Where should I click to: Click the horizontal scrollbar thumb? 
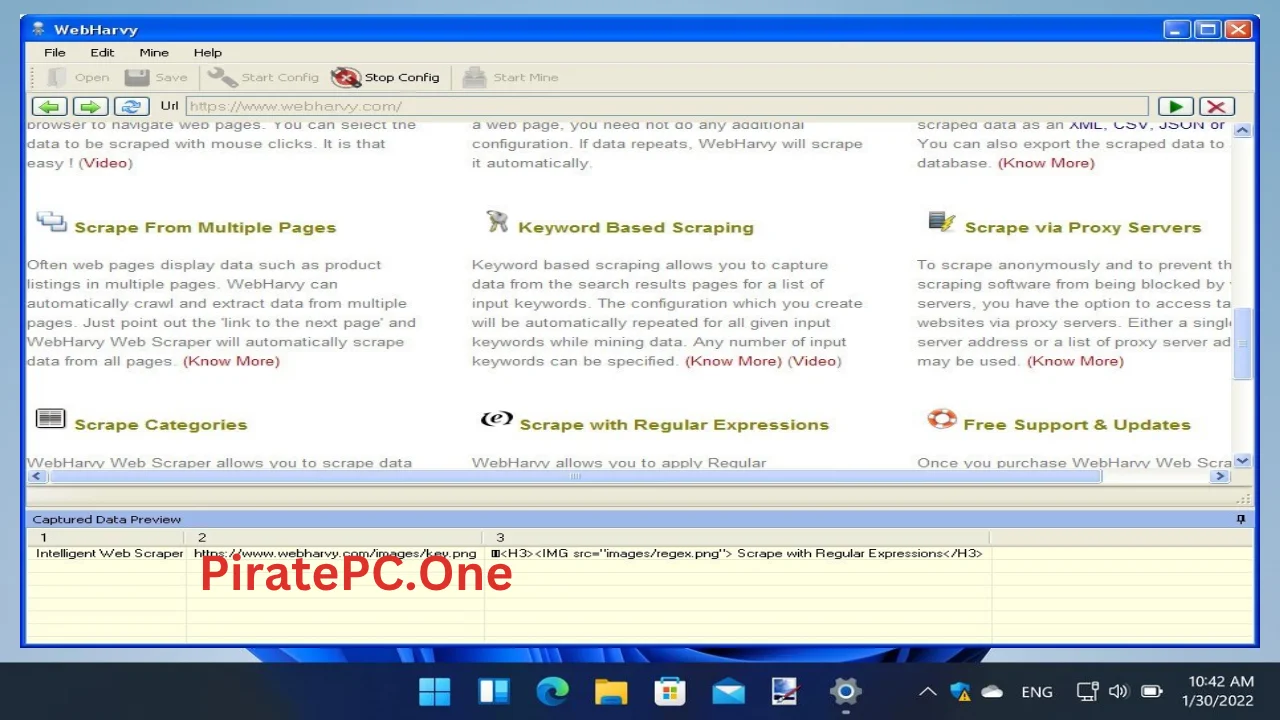(x=575, y=477)
